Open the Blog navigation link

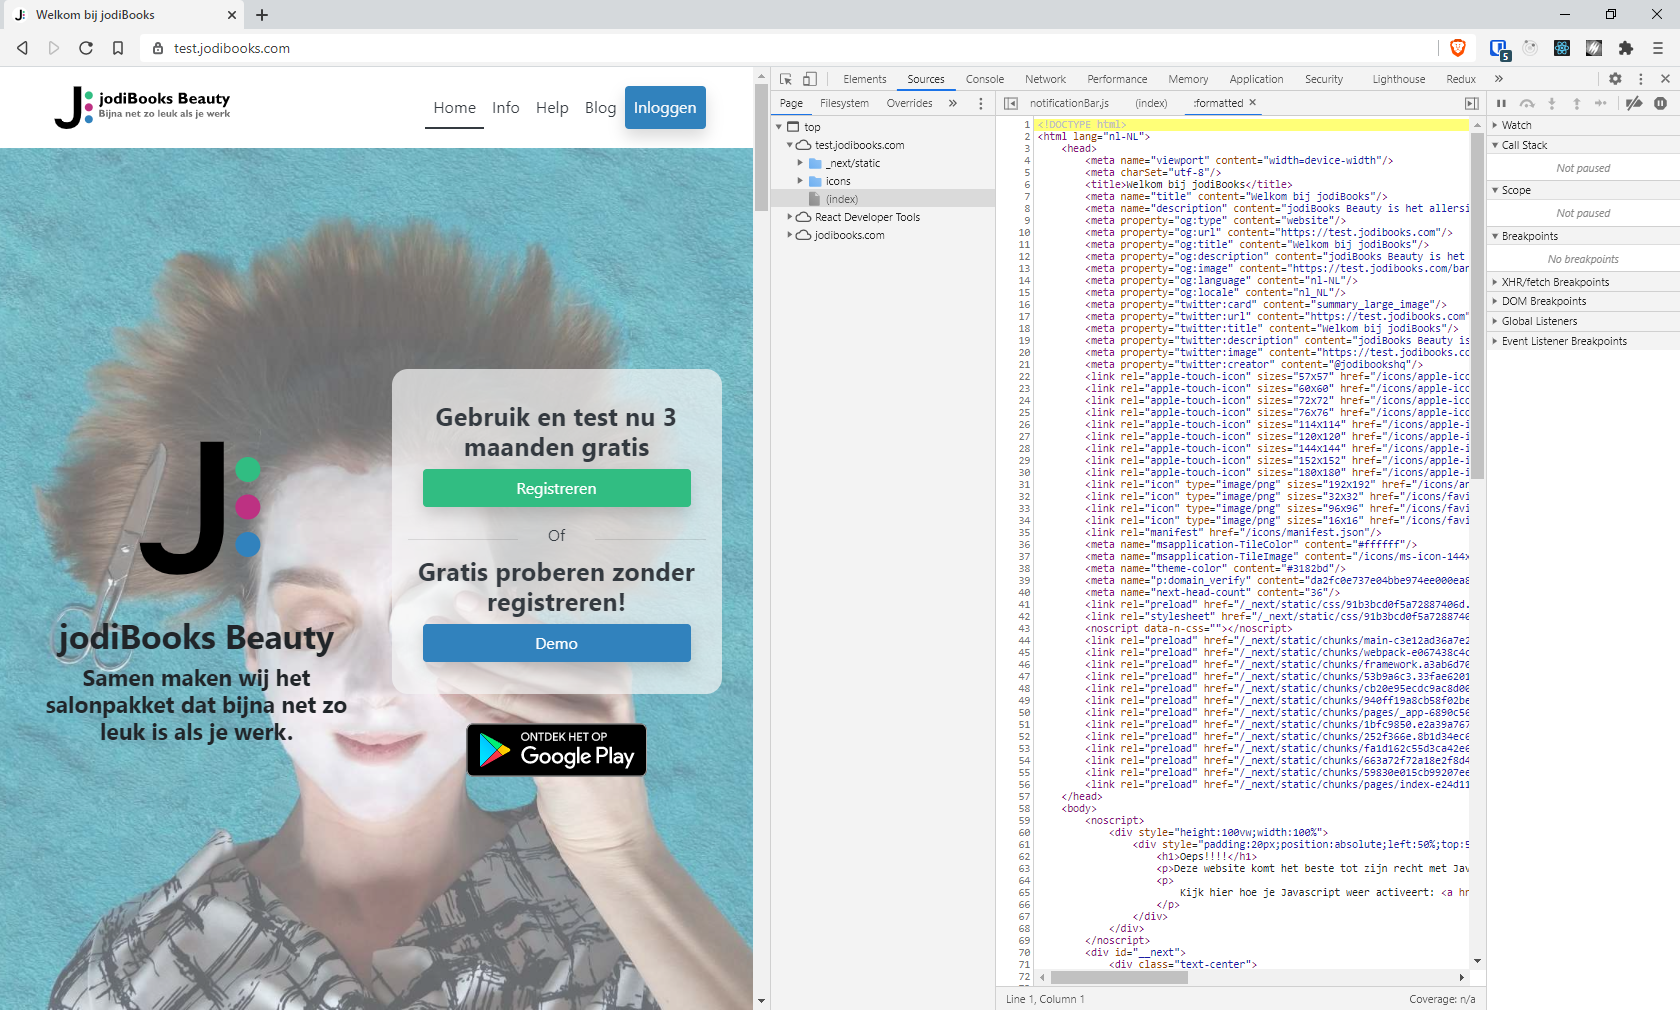(x=600, y=107)
